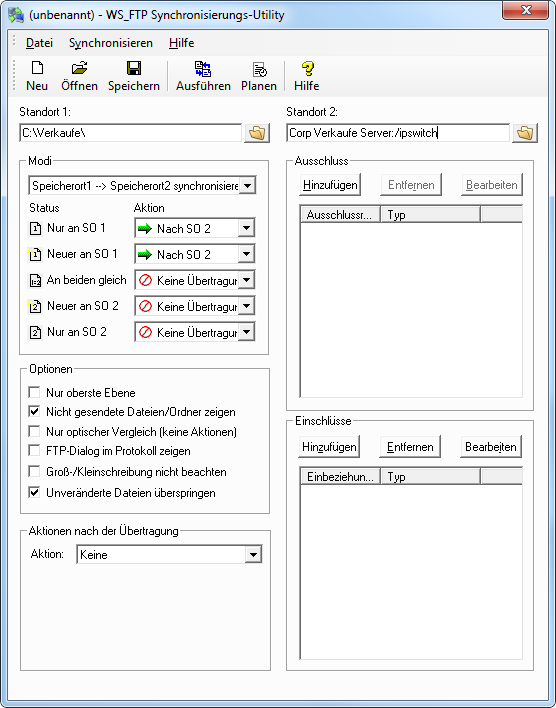The width and height of the screenshot is (556, 708).
Task: Click the Speichern floppy disk icon
Action: click(134, 68)
